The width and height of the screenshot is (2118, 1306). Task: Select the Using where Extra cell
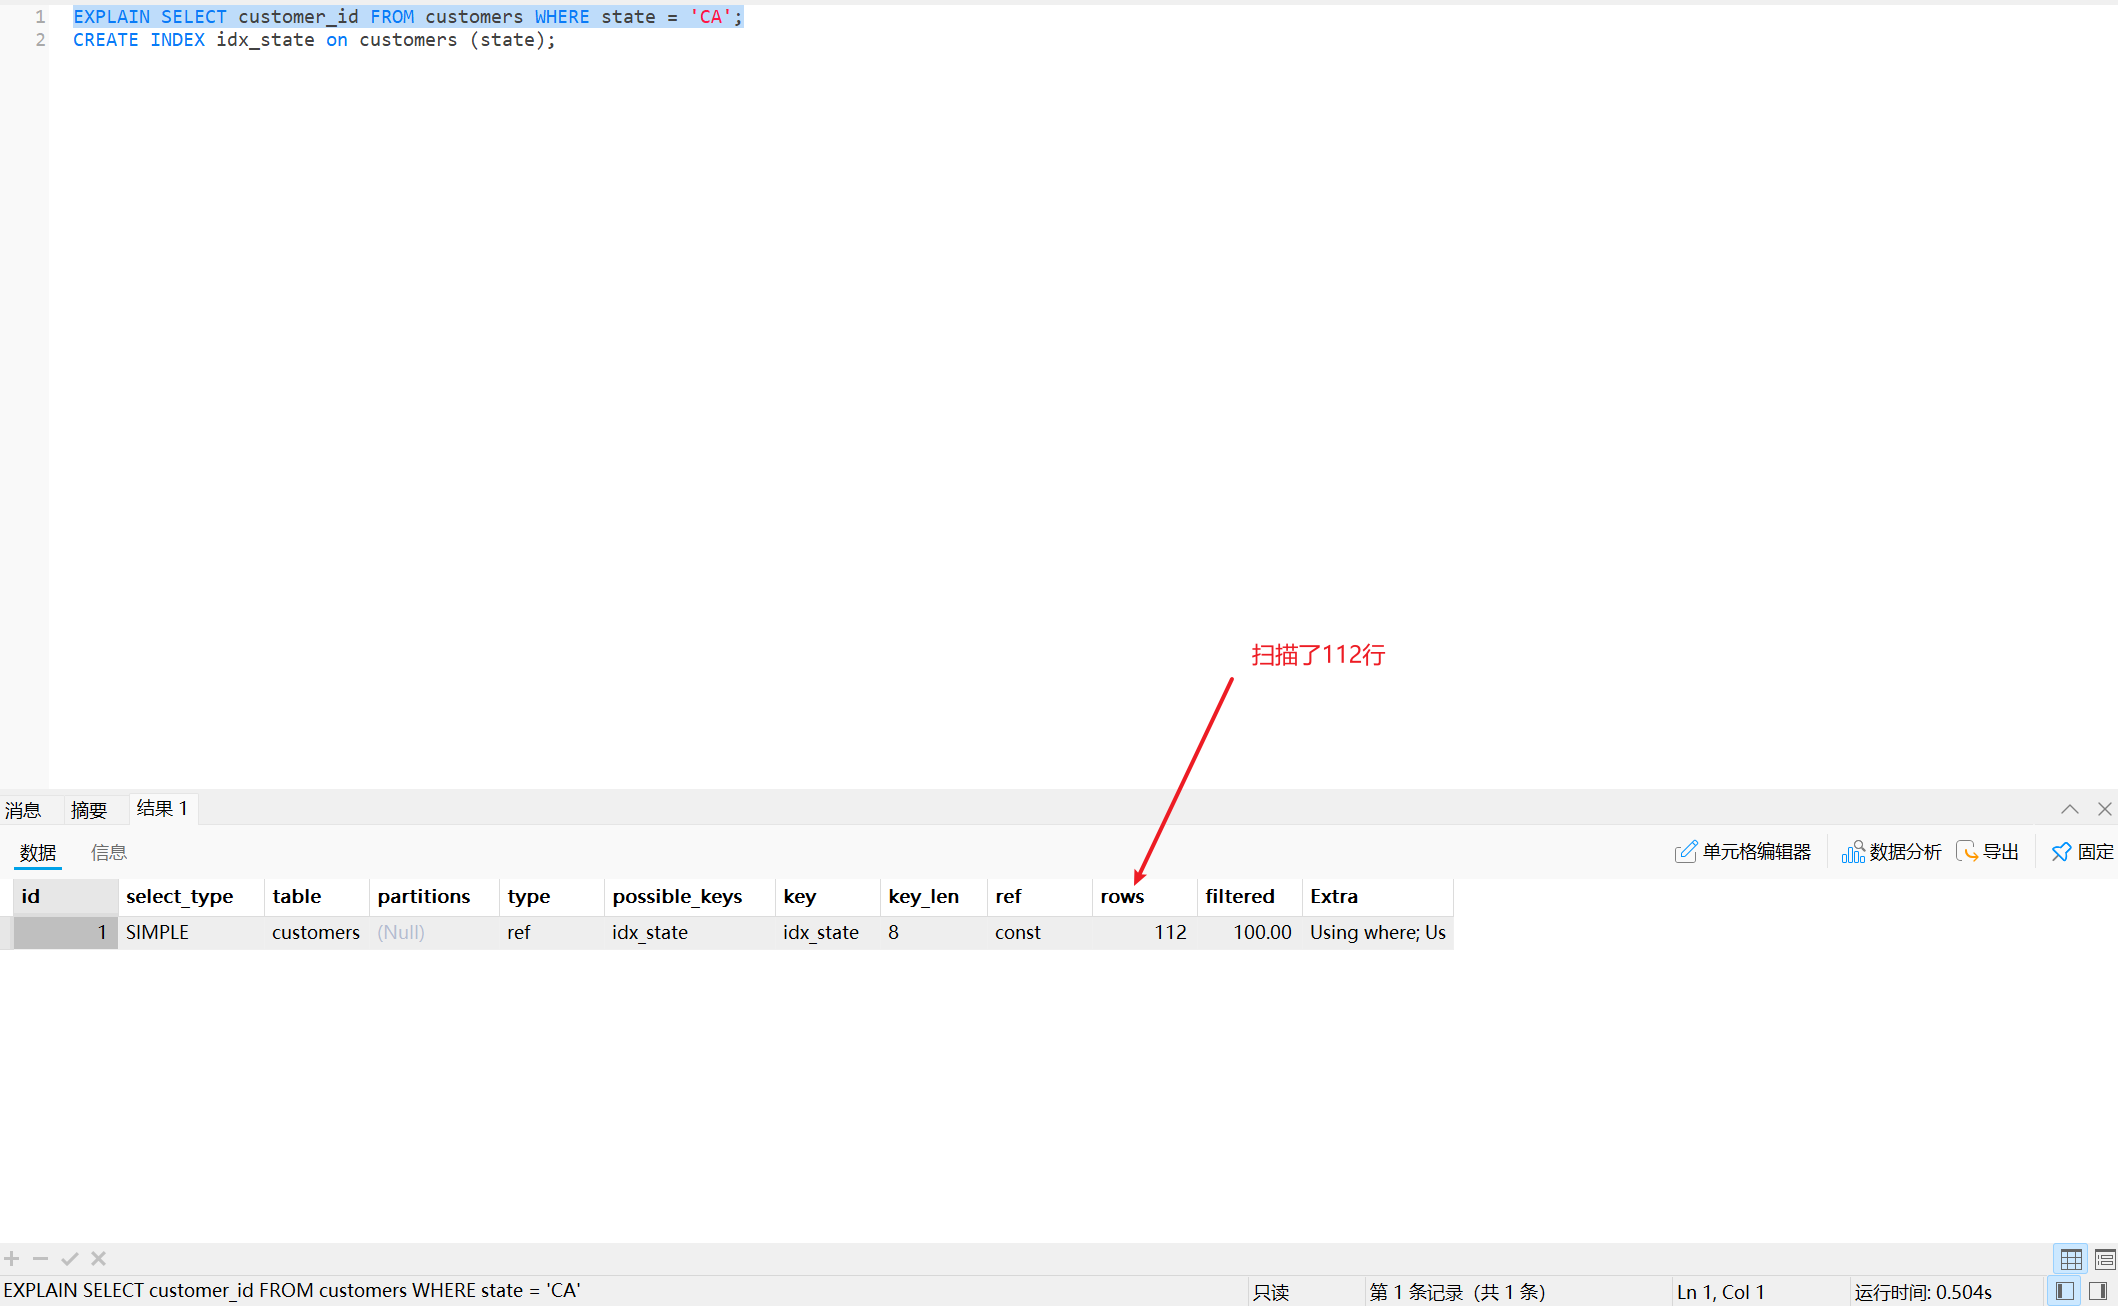(1378, 933)
